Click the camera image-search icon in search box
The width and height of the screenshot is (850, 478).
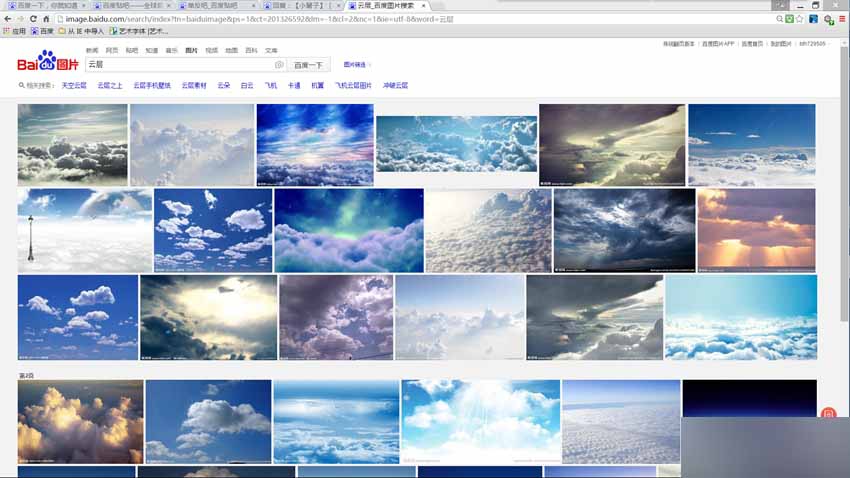[279, 64]
